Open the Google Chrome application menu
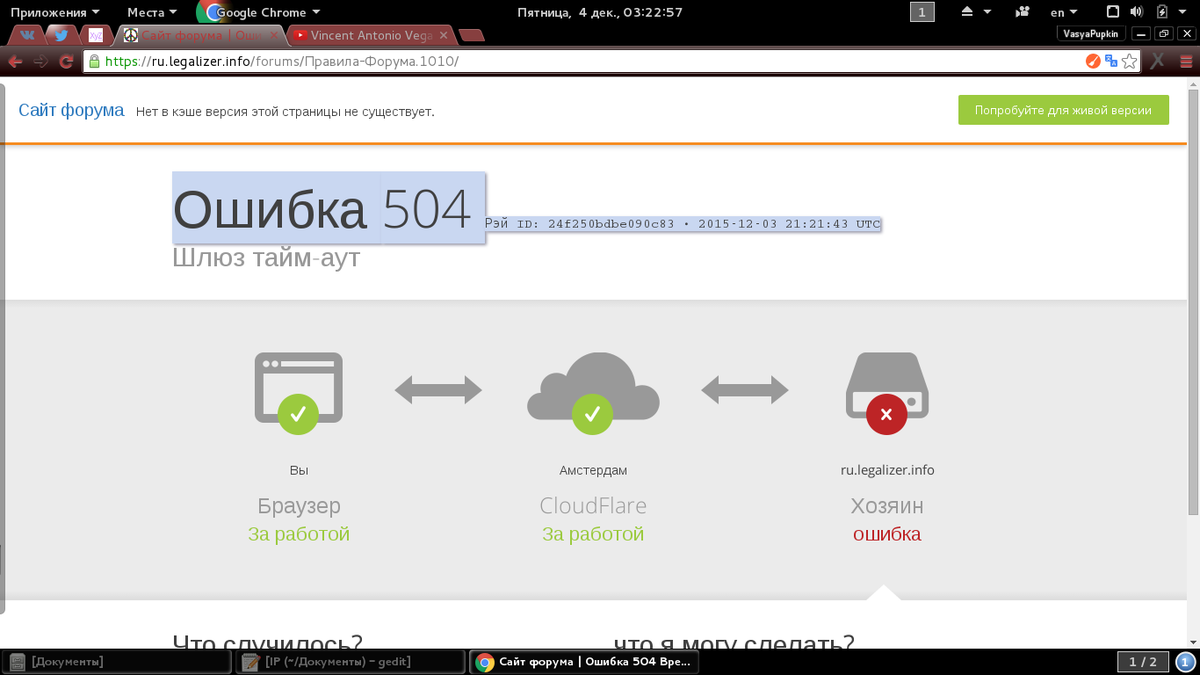 click(x=259, y=12)
